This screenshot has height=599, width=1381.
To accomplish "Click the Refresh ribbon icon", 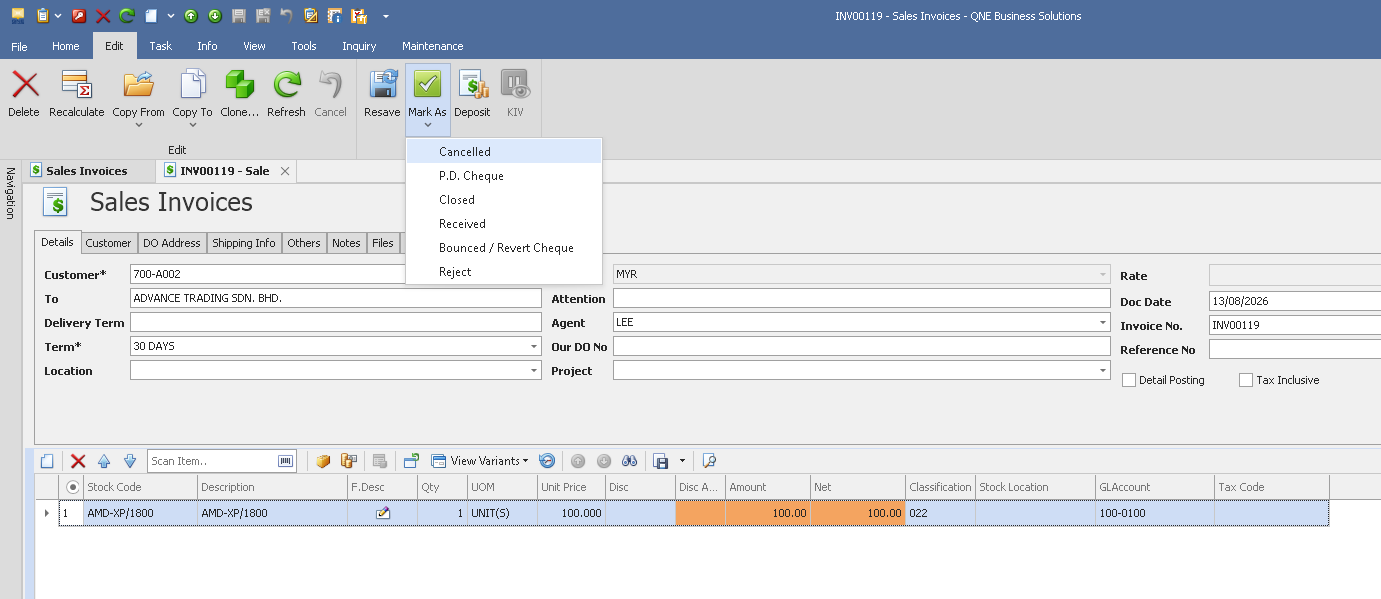I will pyautogui.click(x=286, y=85).
